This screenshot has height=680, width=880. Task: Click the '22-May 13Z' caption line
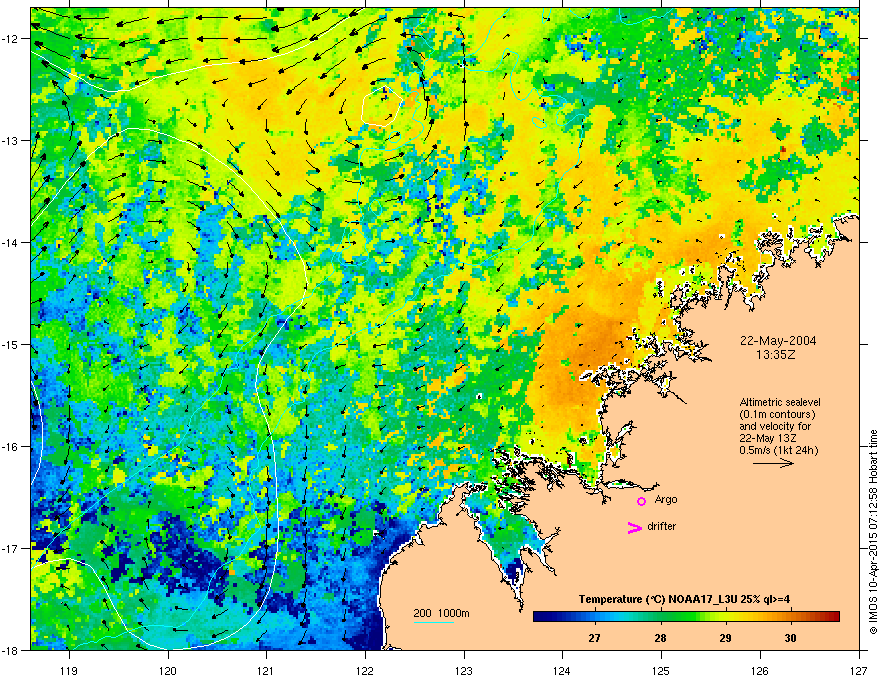[768, 438]
